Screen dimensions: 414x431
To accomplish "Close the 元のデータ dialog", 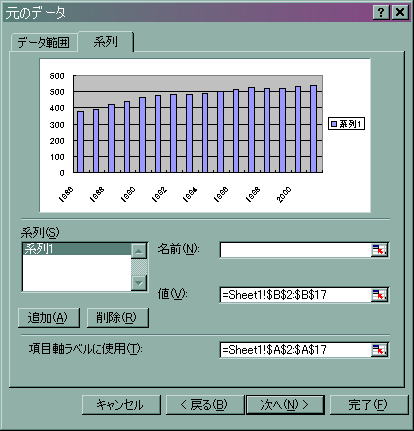I will click(399, 12).
